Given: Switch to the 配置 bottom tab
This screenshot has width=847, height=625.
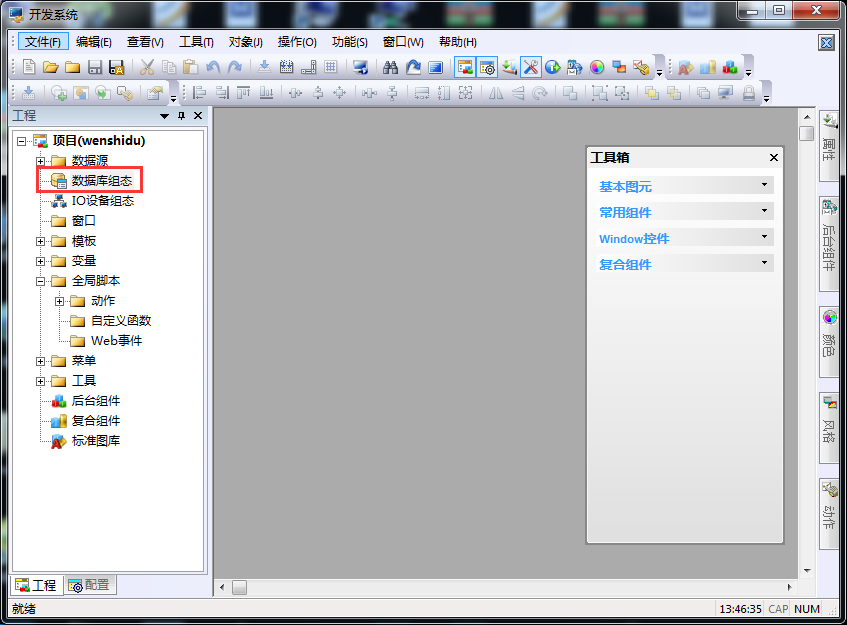Looking at the screenshot, I should pyautogui.click(x=89, y=585).
